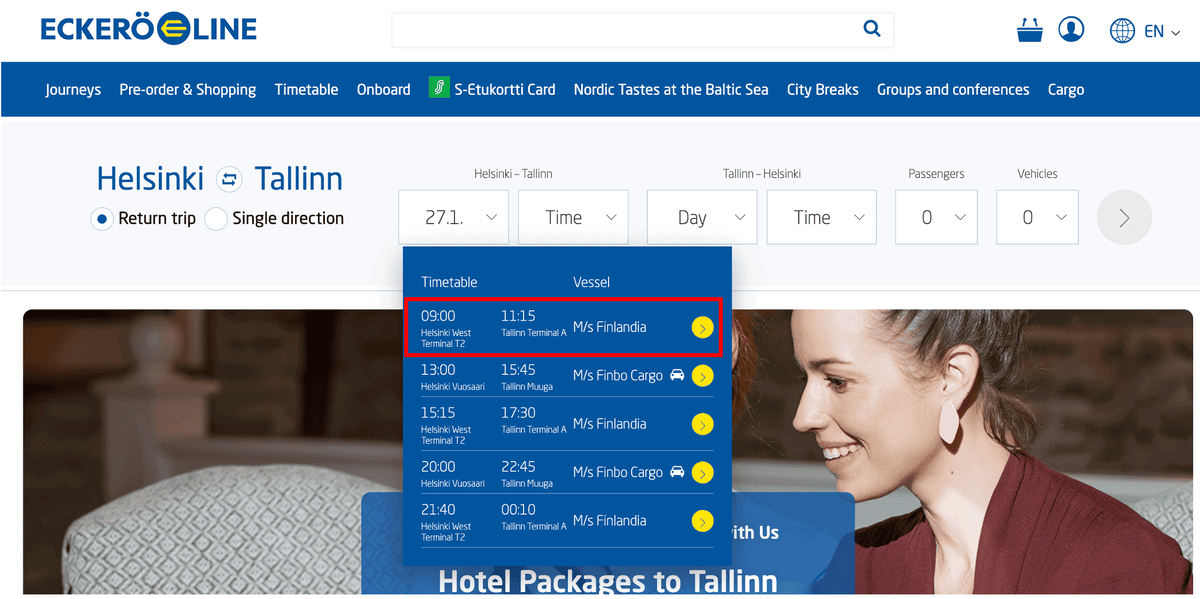The height and width of the screenshot is (599, 1200).
Task: Click the yellow arrow for 15:15 departure
Action: (x=702, y=424)
